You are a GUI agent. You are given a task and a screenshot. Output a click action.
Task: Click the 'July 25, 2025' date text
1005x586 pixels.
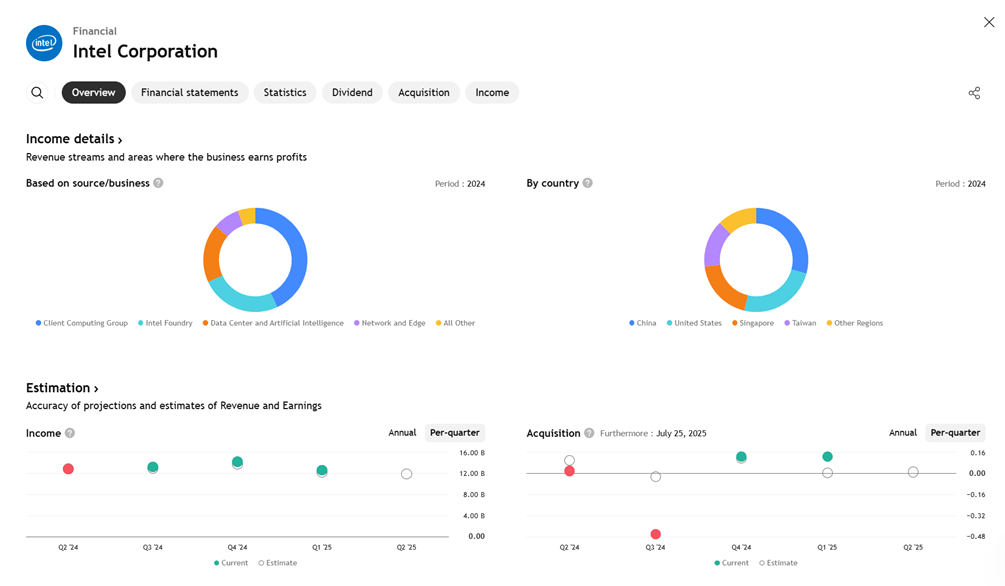pyautogui.click(x=681, y=433)
